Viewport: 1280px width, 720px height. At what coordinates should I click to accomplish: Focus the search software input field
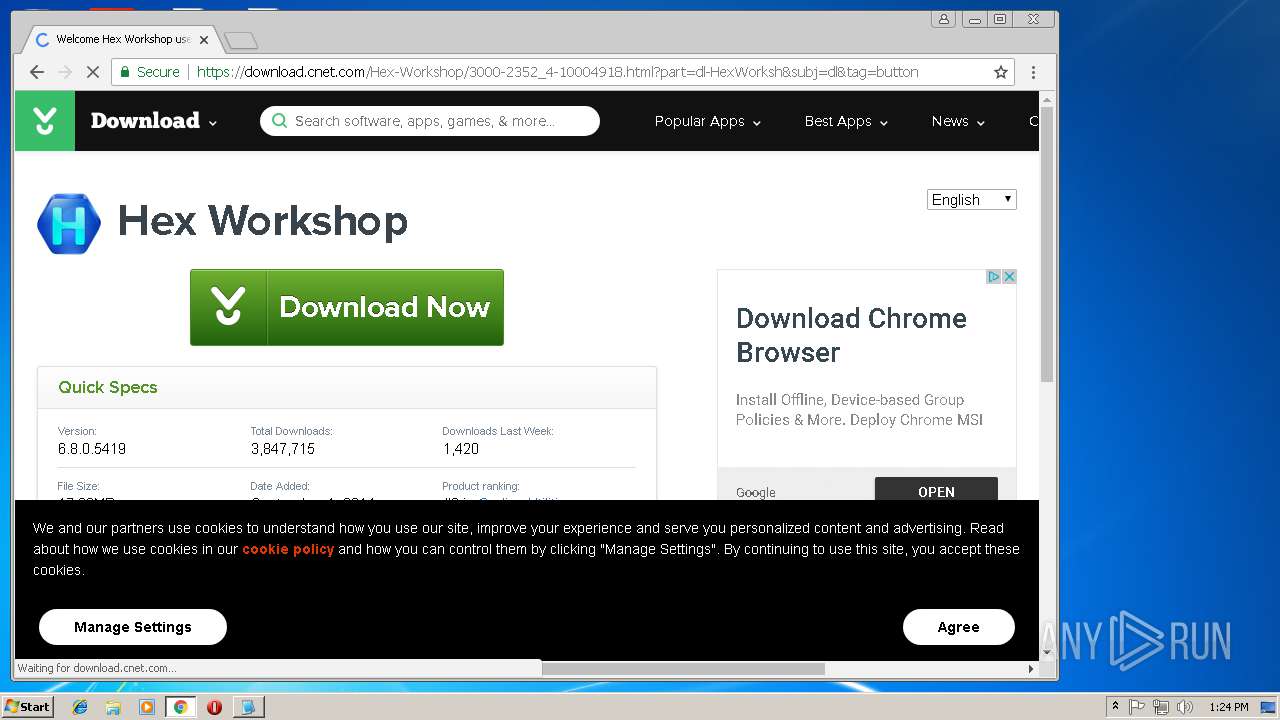click(x=430, y=121)
